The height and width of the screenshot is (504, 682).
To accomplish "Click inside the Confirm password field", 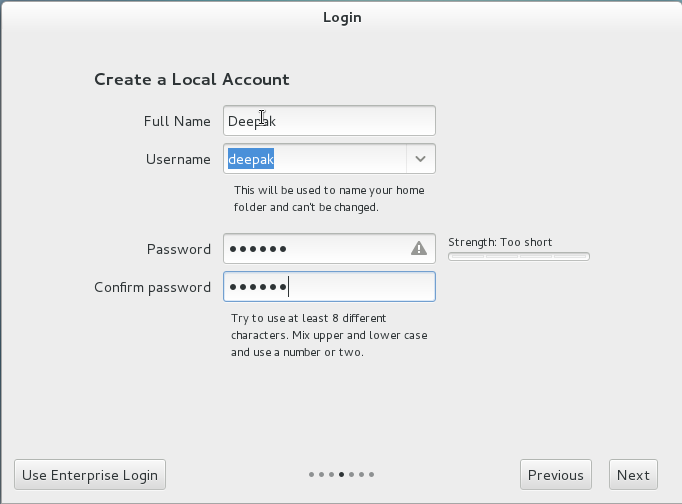I will pos(329,287).
